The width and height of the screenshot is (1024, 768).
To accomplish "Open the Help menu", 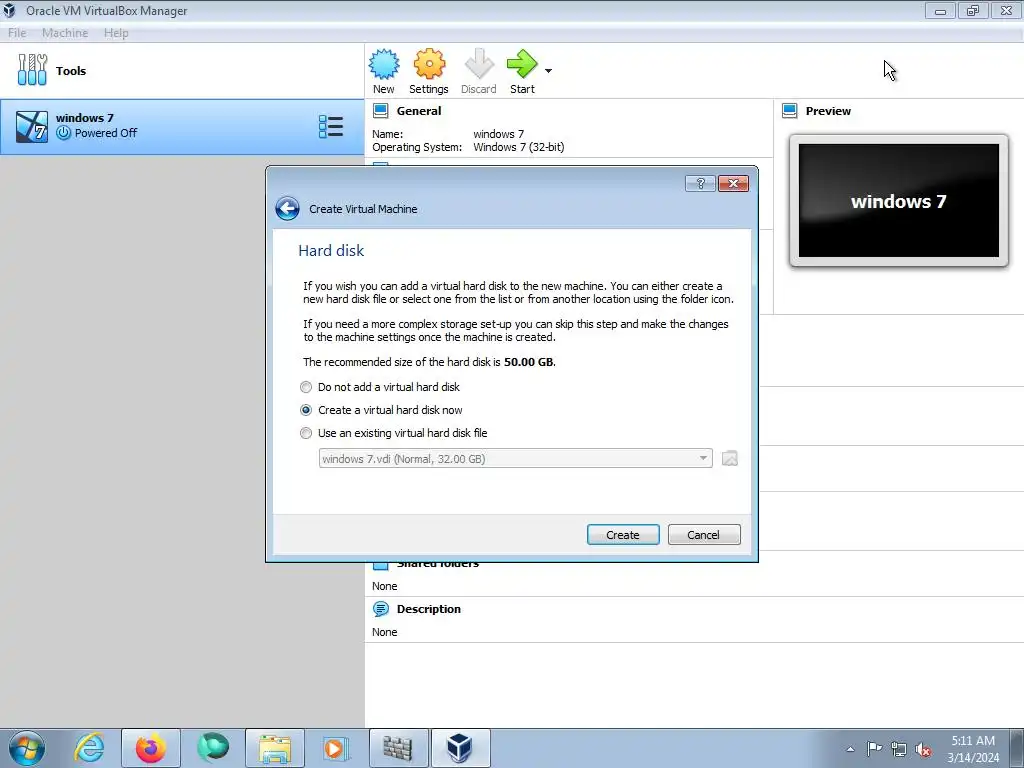I will point(116,33).
